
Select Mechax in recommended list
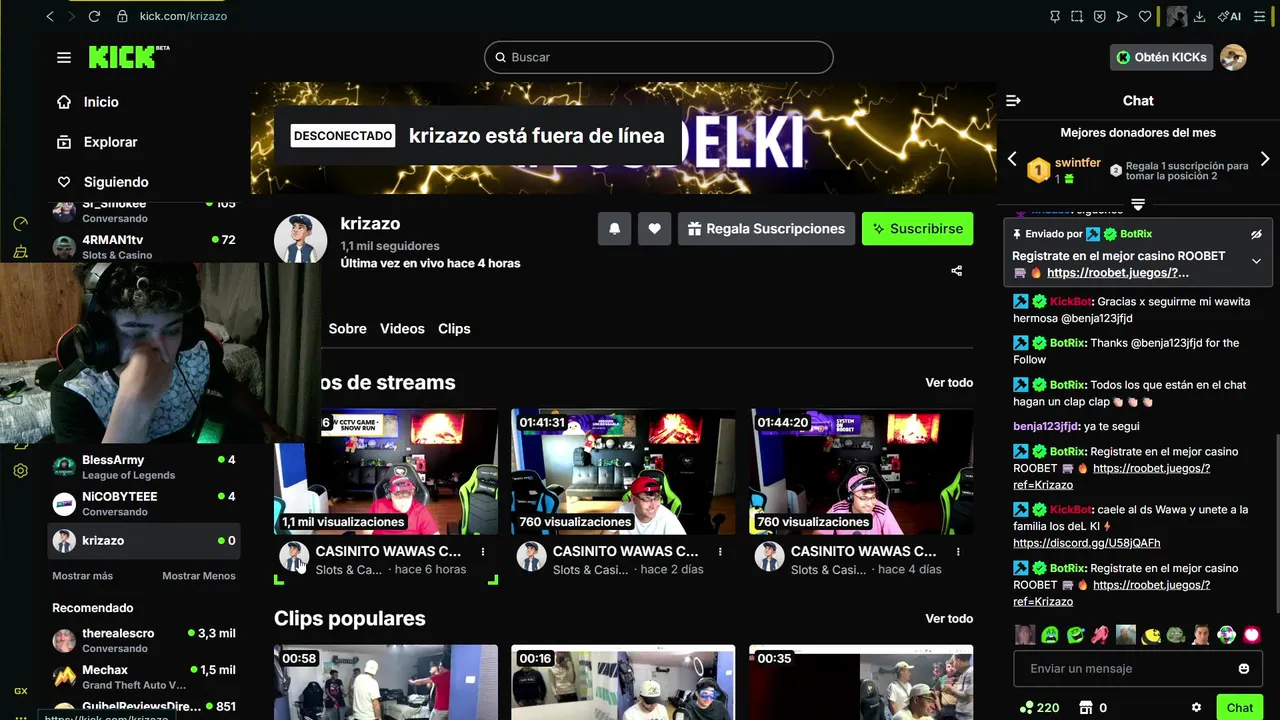145,677
